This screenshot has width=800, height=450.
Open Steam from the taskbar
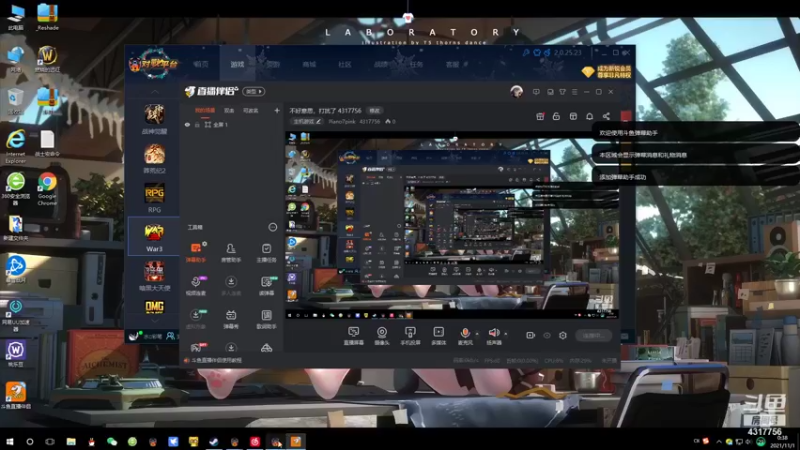click(x=214, y=441)
